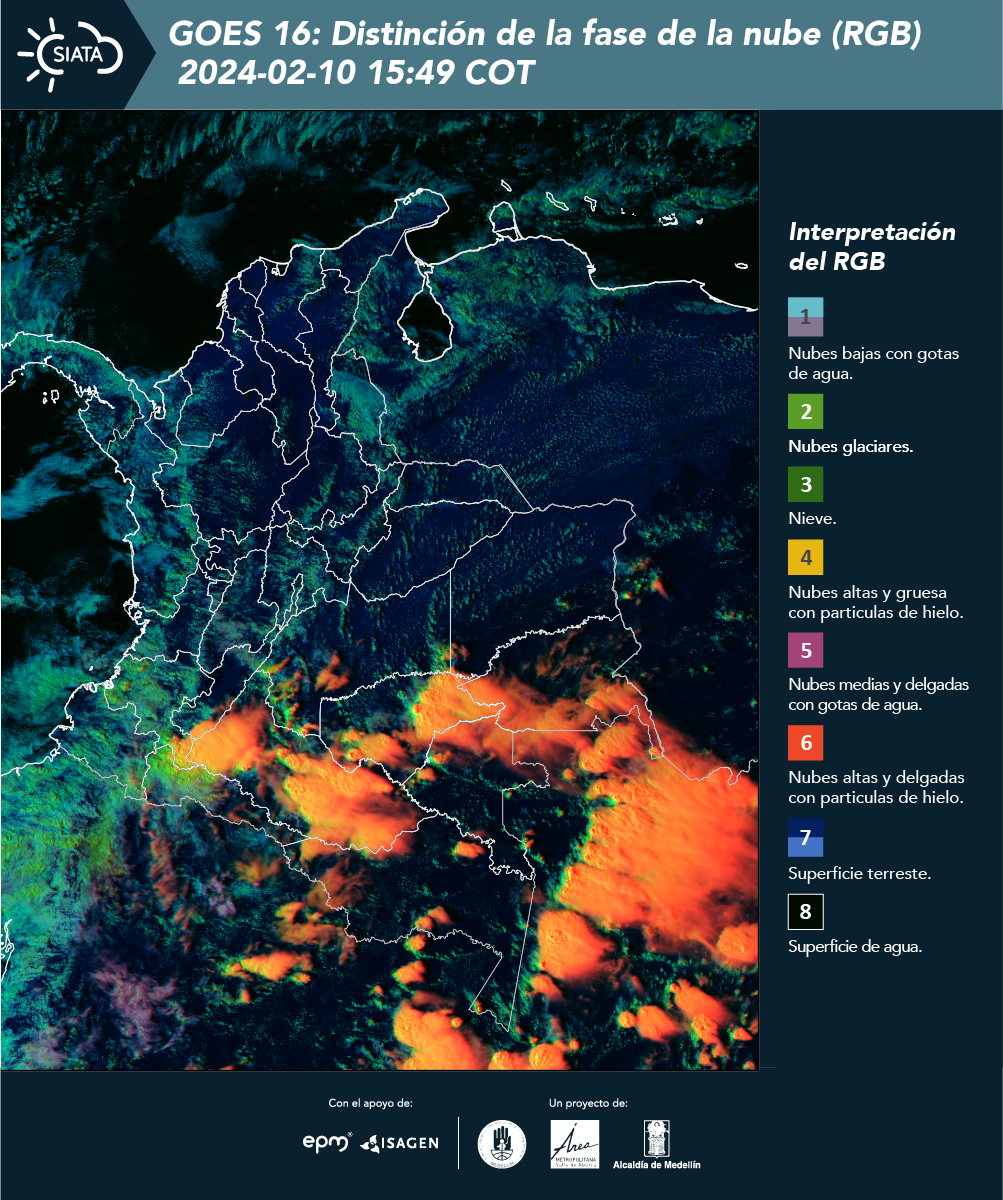Select orange-red legend swatch number 6
Screen dimensions: 1003x1200
click(805, 743)
